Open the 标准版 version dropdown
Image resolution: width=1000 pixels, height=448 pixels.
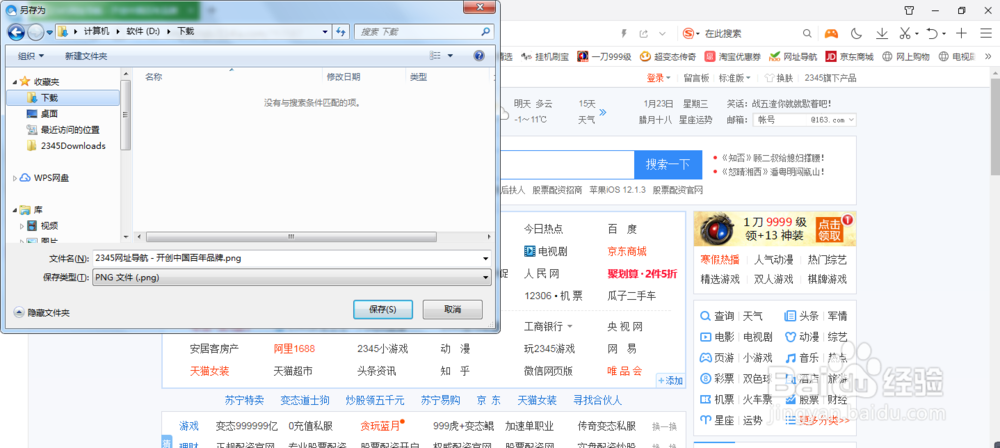(x=735, y=78)
